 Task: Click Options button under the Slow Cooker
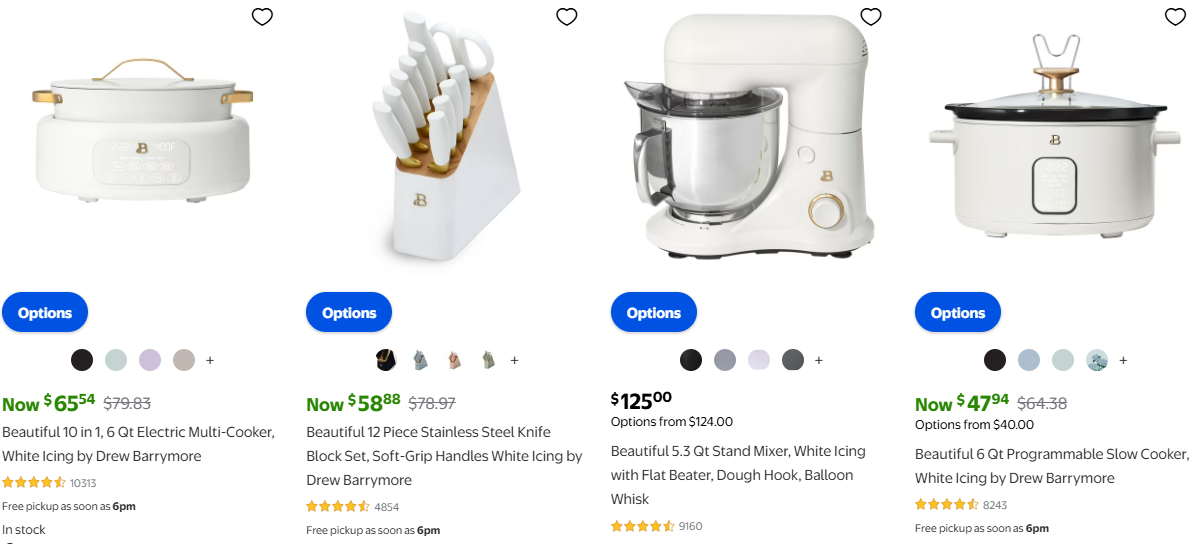(958, 313)
